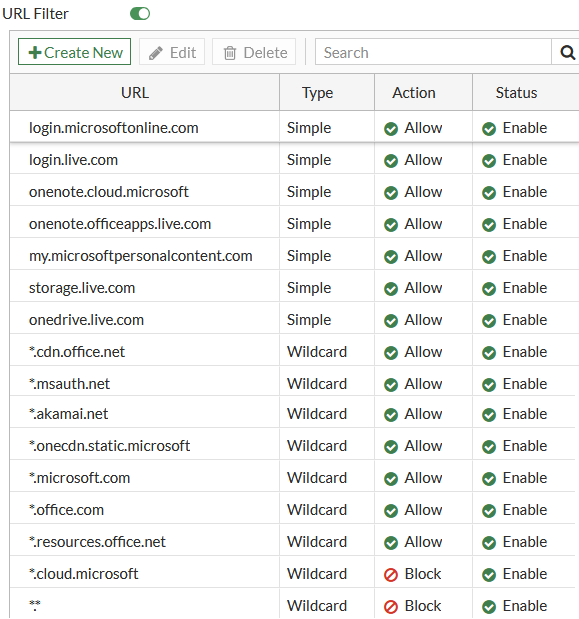The width and height of the screenshot is (579, 619).
Task: Click Enable status icon for *.cloud.microsoft
Action: (489, 575)
